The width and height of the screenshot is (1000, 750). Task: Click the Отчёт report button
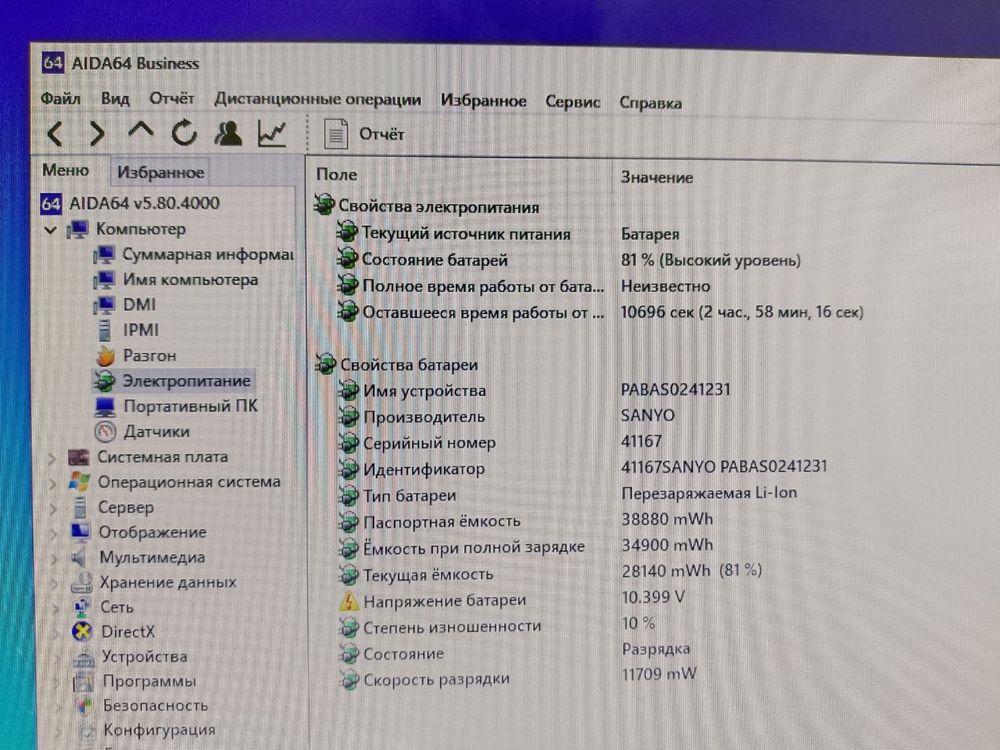pyautogui.click(x=364, y=134)
